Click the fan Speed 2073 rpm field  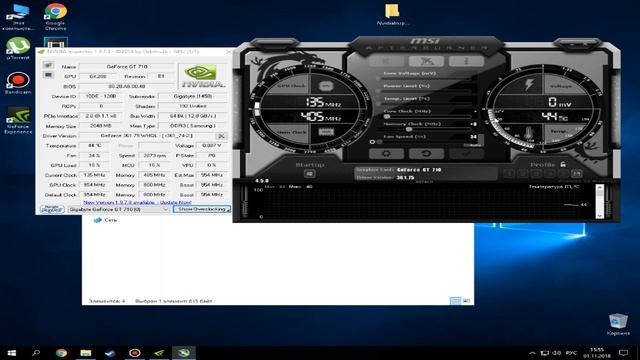[154, 156]
